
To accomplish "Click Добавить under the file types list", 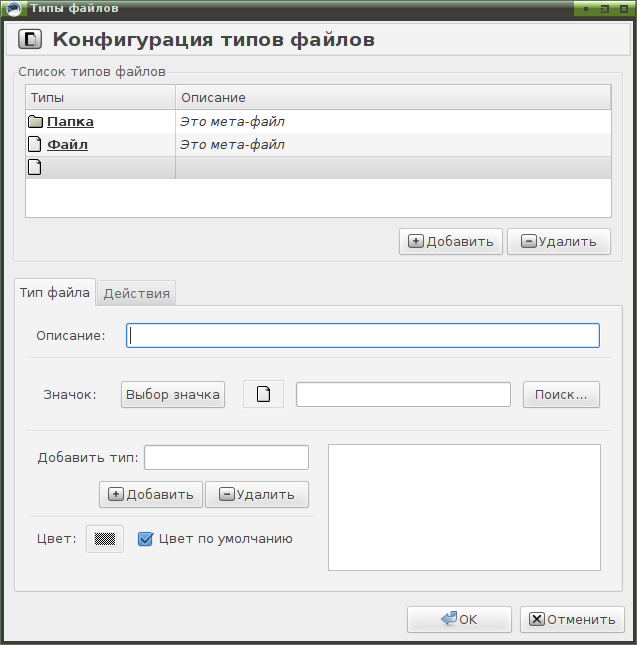I will coord(451,241).
